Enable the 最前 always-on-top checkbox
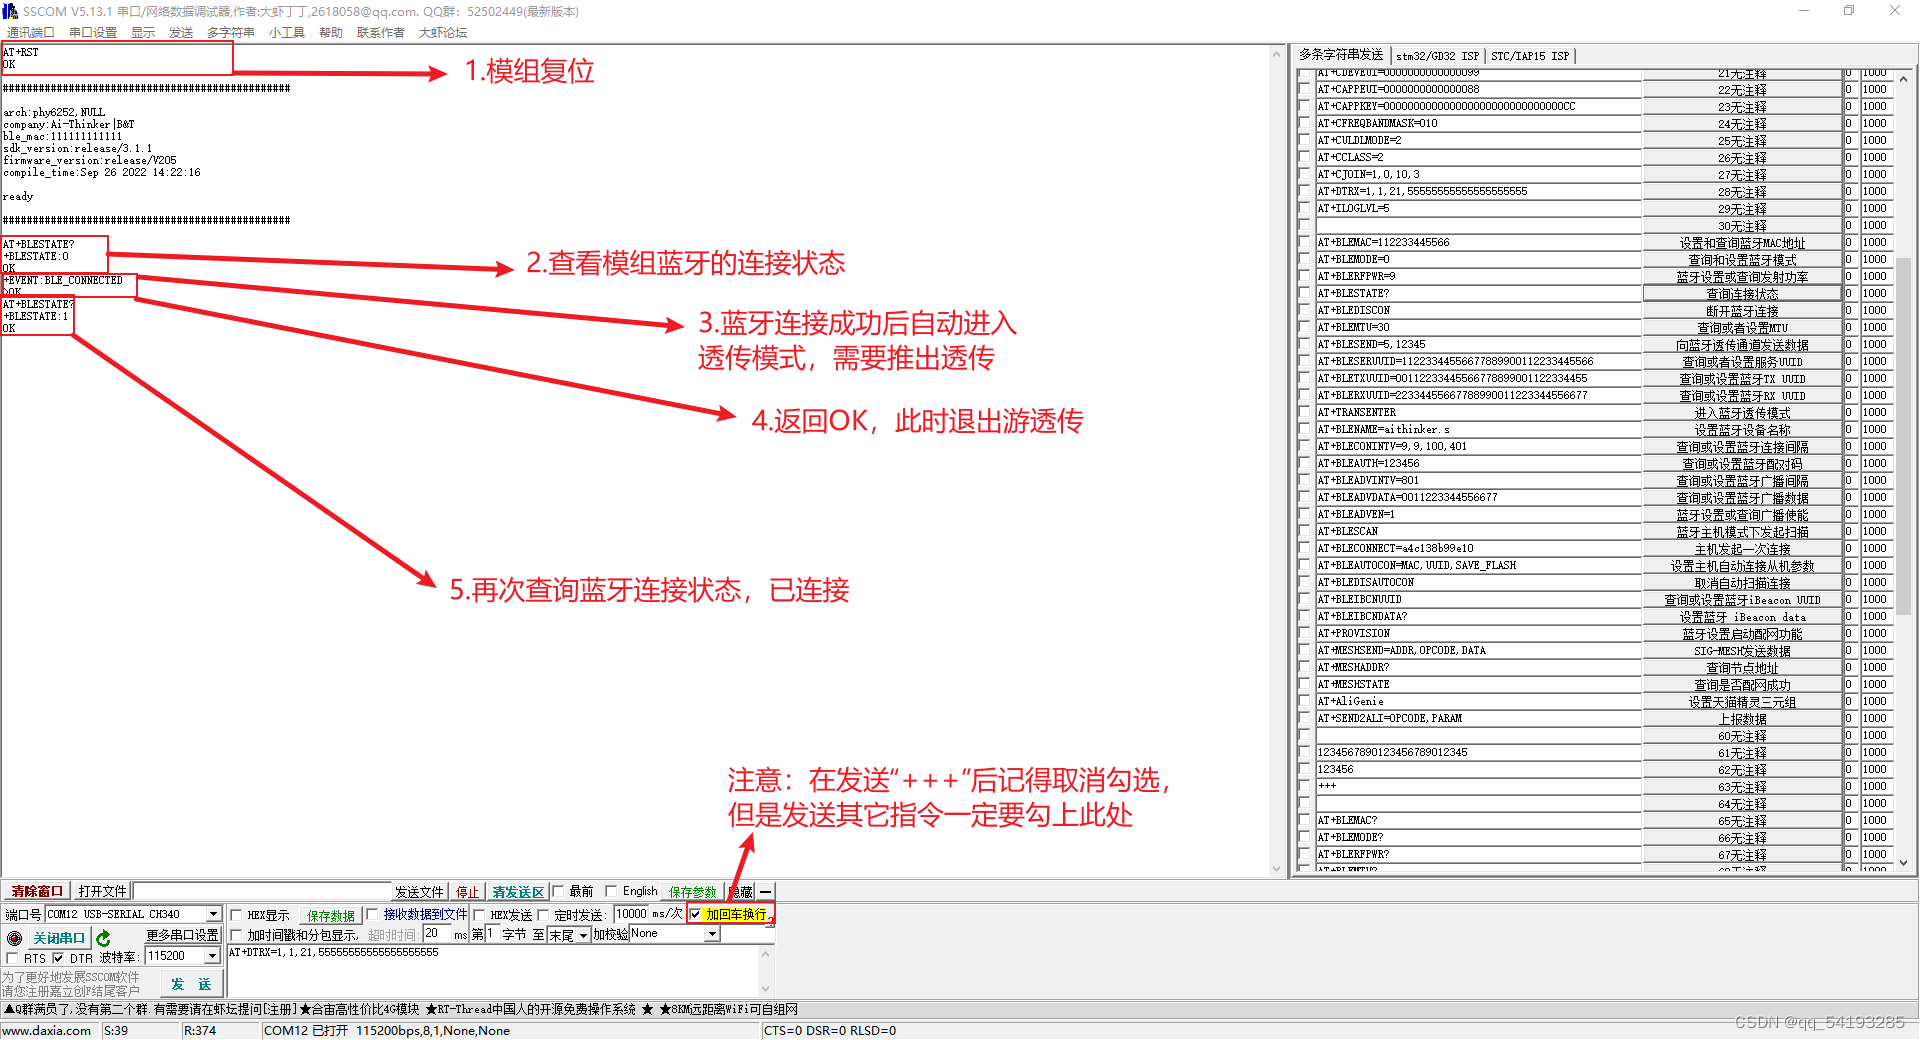This screenshot has width=1920, height=1040. pyautogui.click(x=558, y=891)
